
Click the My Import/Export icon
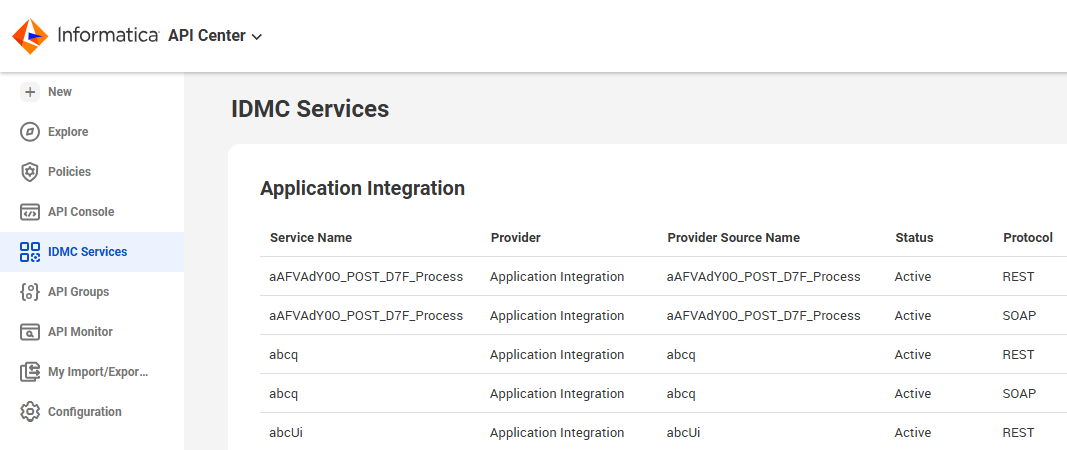click(30, 372)
